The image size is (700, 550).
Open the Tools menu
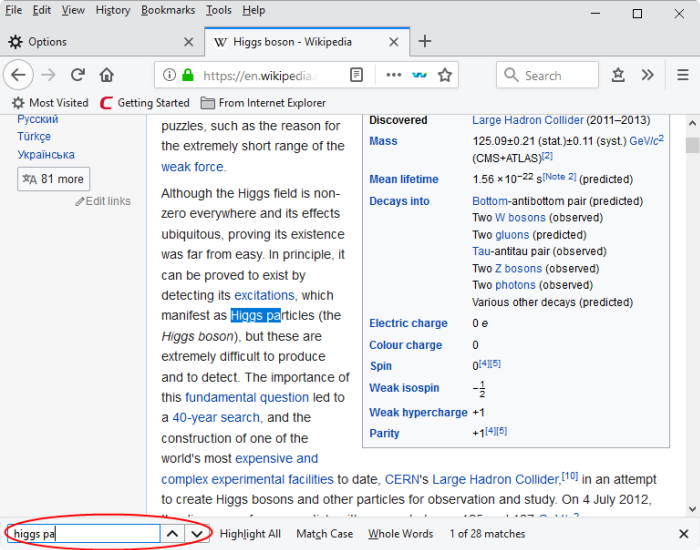click(219, 10)
